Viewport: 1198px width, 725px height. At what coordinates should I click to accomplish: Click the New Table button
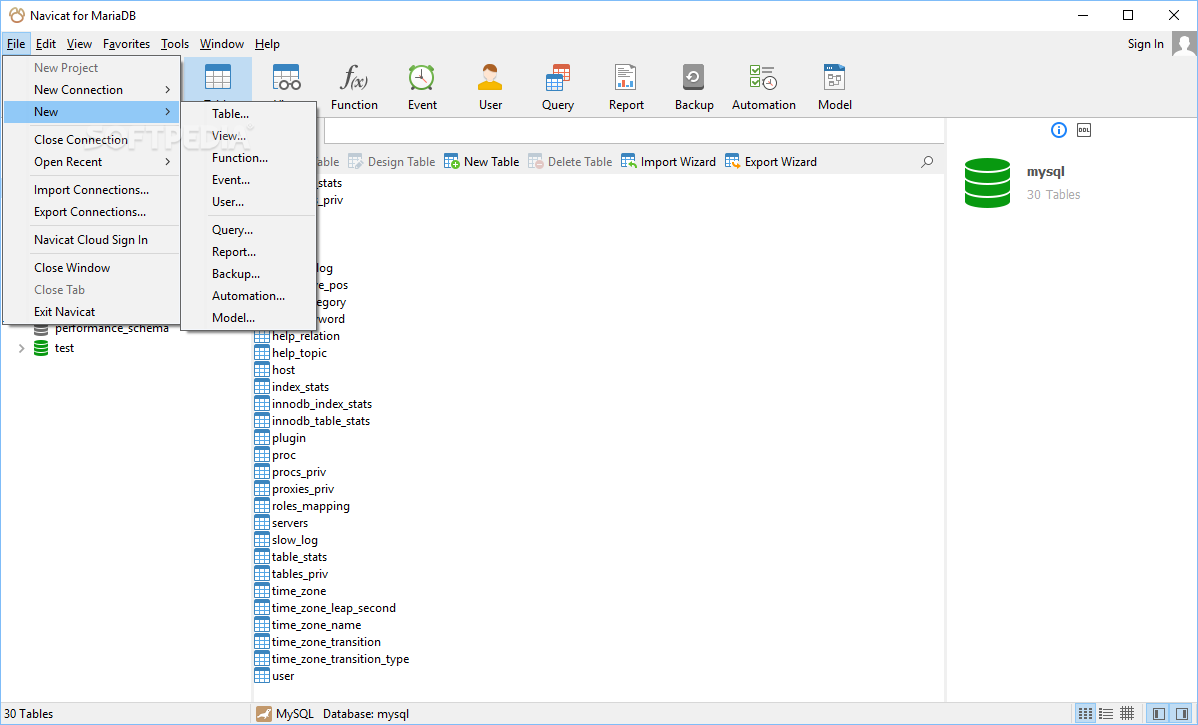[481, 162]
